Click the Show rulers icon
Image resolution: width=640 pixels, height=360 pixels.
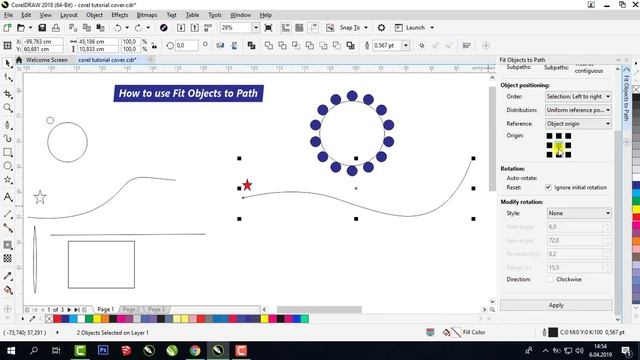[286, 28]
